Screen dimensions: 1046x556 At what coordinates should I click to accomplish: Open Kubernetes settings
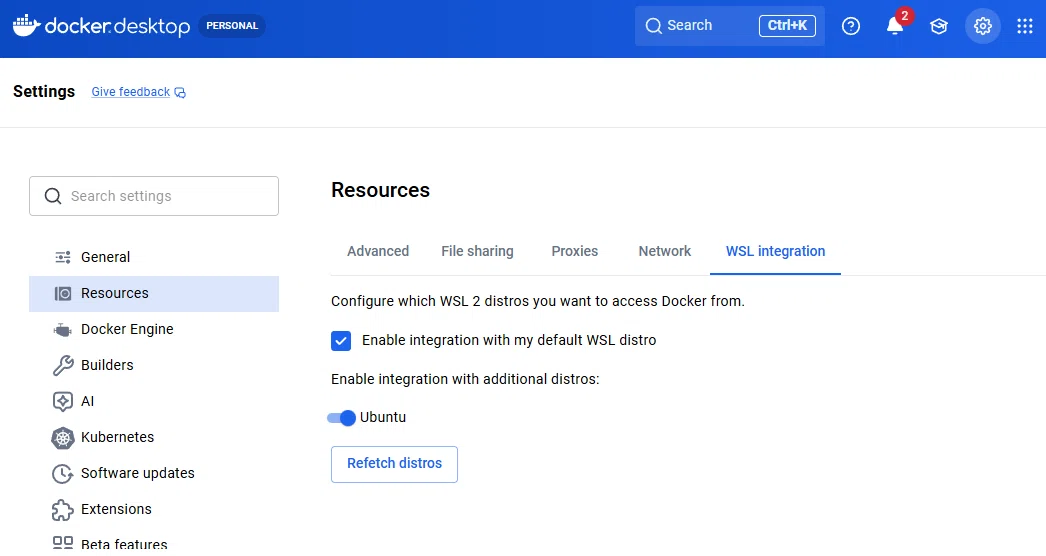(154, 437)
